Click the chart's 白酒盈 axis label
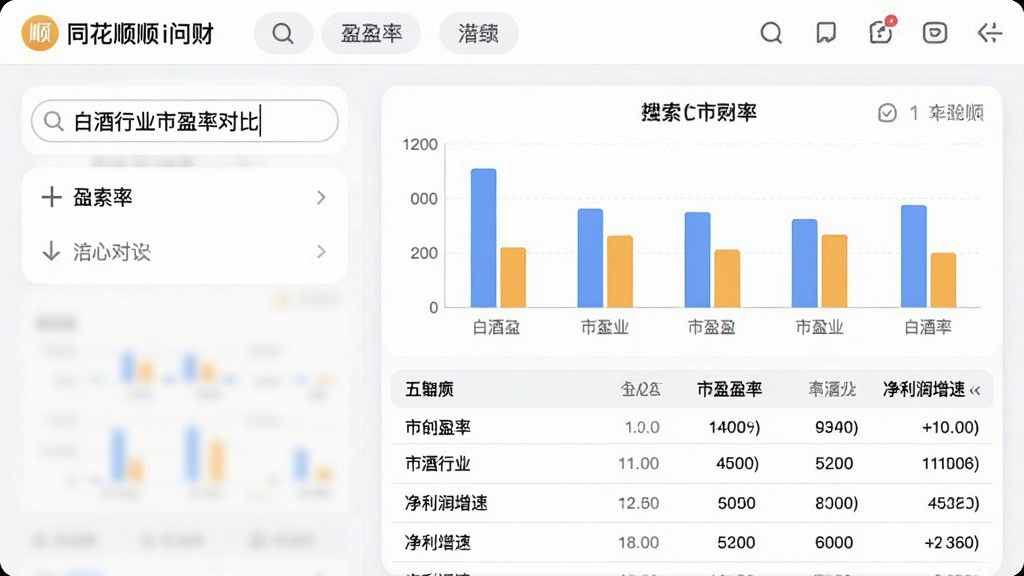Viewport: 1024px width, 576px height. [x=496, y=327]
